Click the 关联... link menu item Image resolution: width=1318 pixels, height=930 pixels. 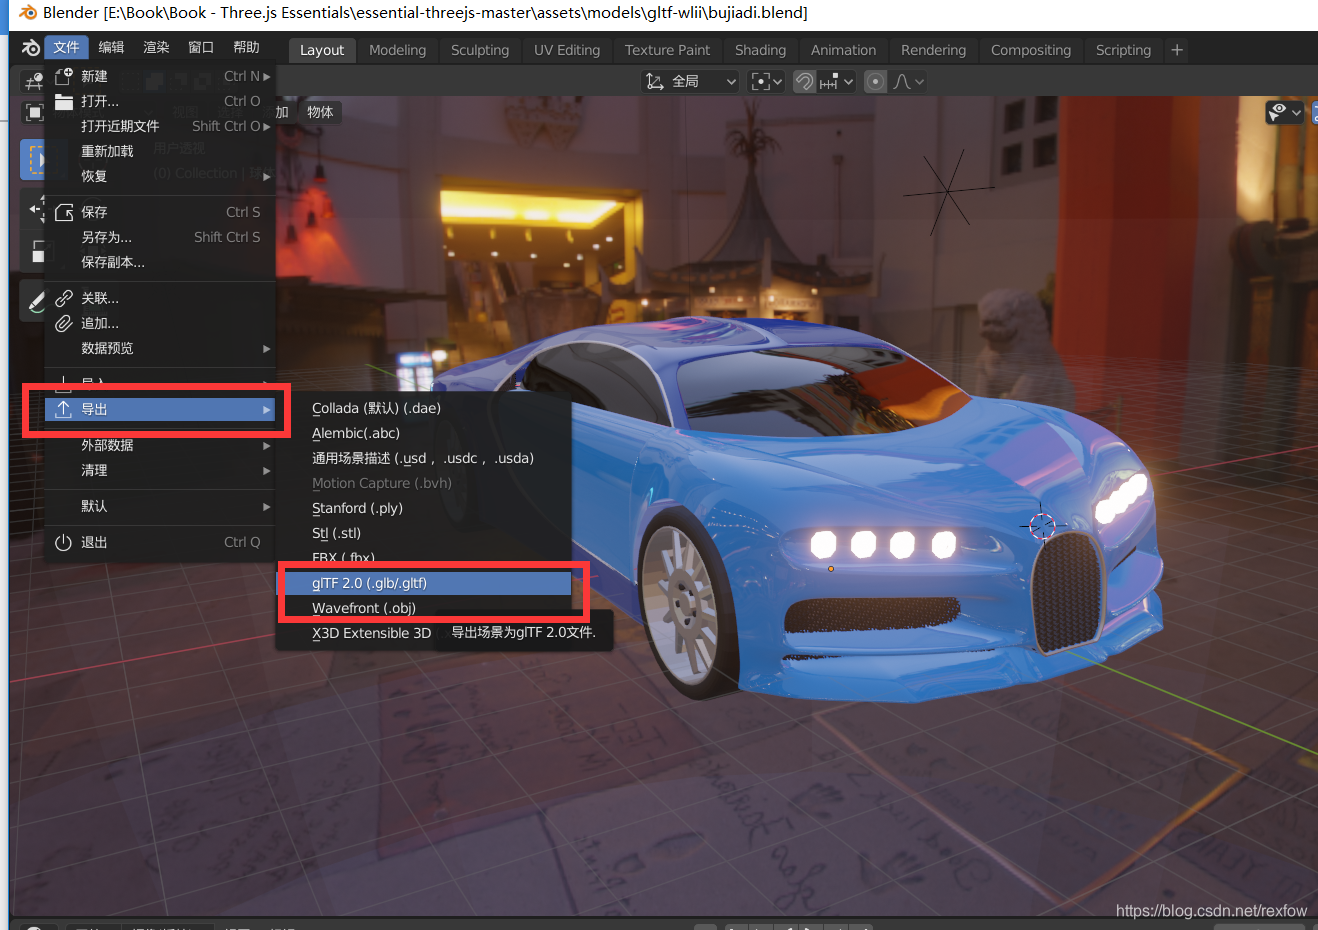point(160,298)
